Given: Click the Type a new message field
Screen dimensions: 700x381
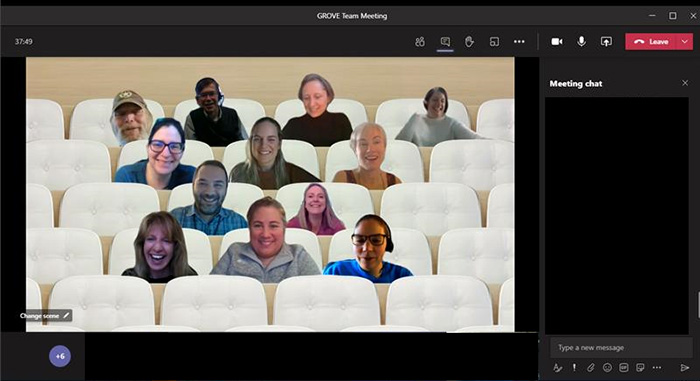Looking at the screenshot, I should [x=621, y=348].
